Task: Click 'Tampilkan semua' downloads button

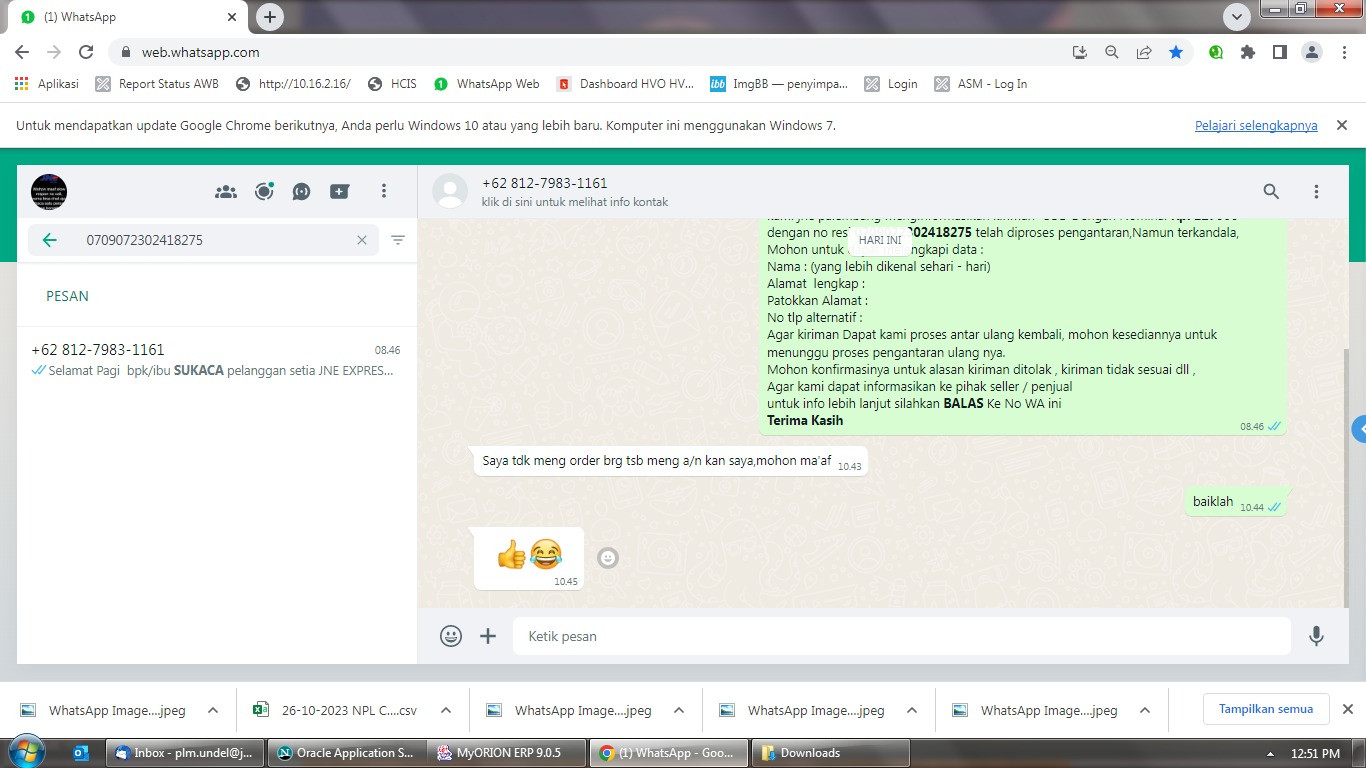Action: click(x=1266, y=709)
